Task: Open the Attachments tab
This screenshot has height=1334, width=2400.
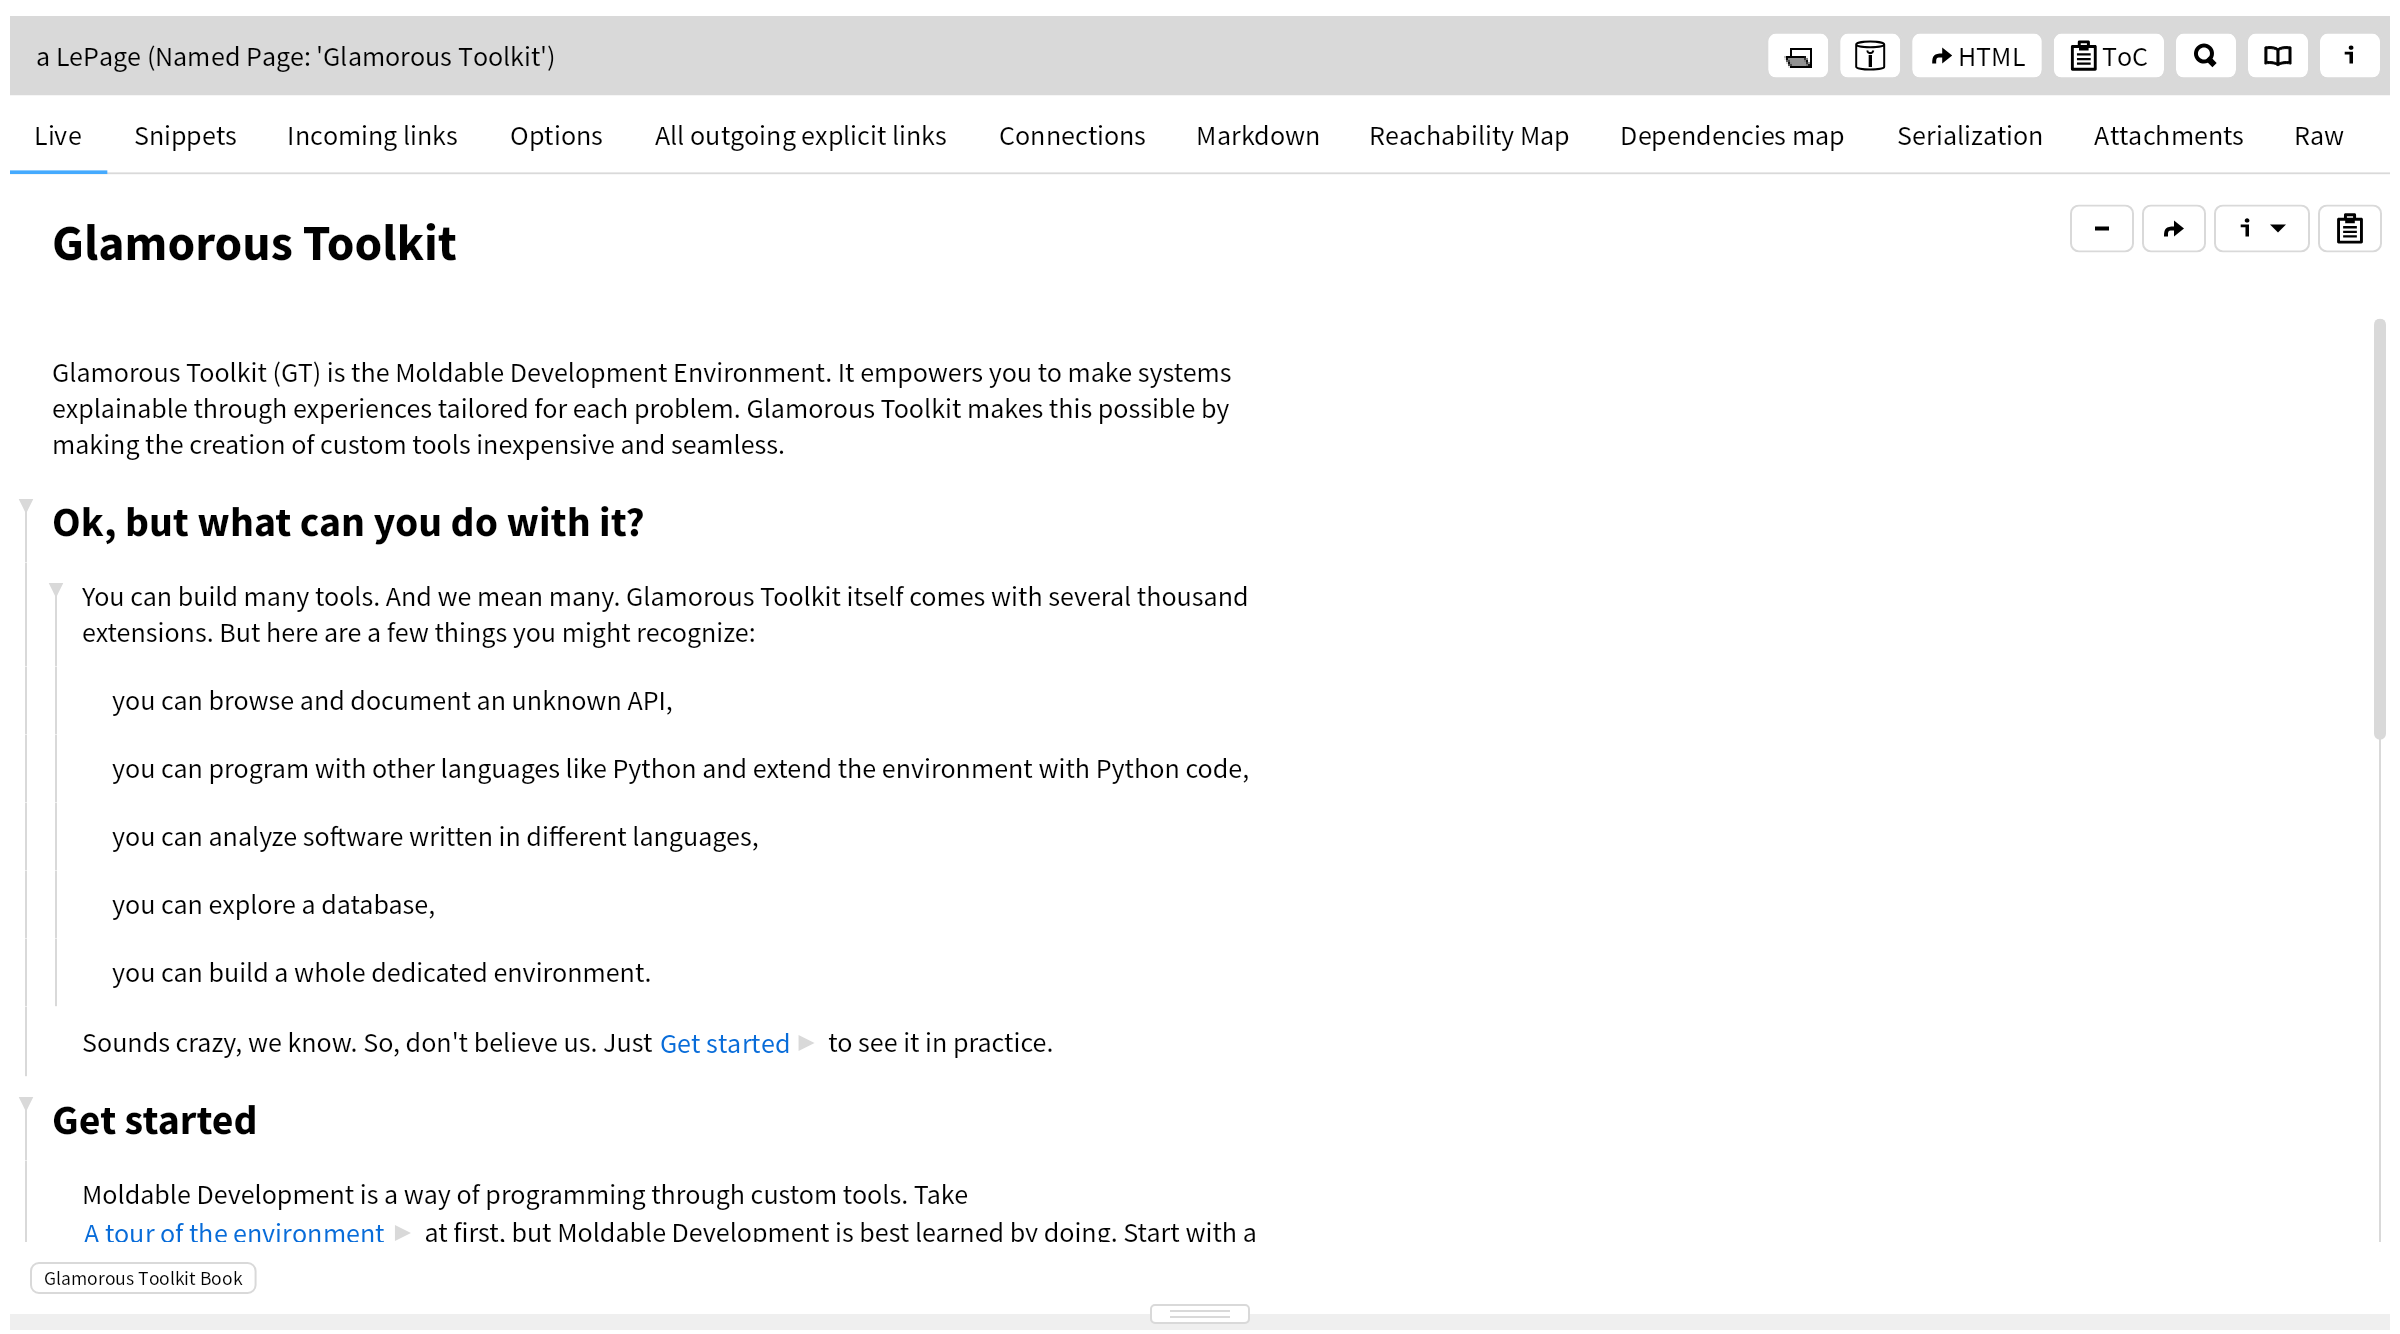Action: pos(2168,136)
